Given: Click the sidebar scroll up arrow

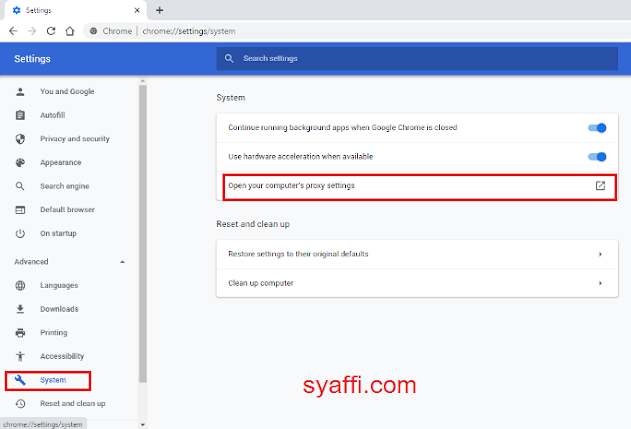Looking at the screenshot, I should (x=143, y=81).
